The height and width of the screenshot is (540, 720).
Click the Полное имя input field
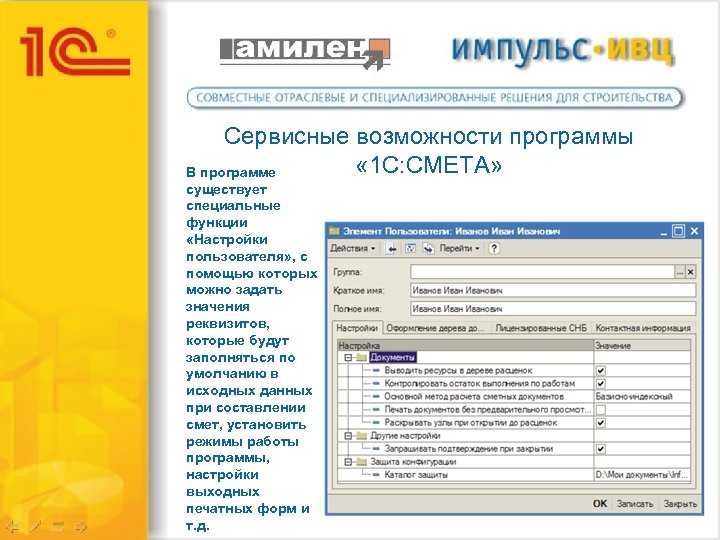coord(553,309)
